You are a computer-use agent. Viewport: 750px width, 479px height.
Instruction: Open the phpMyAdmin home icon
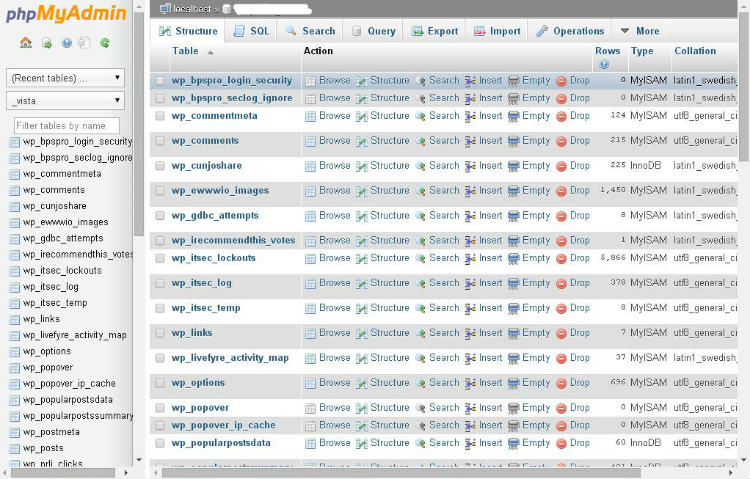click(26, 43)
